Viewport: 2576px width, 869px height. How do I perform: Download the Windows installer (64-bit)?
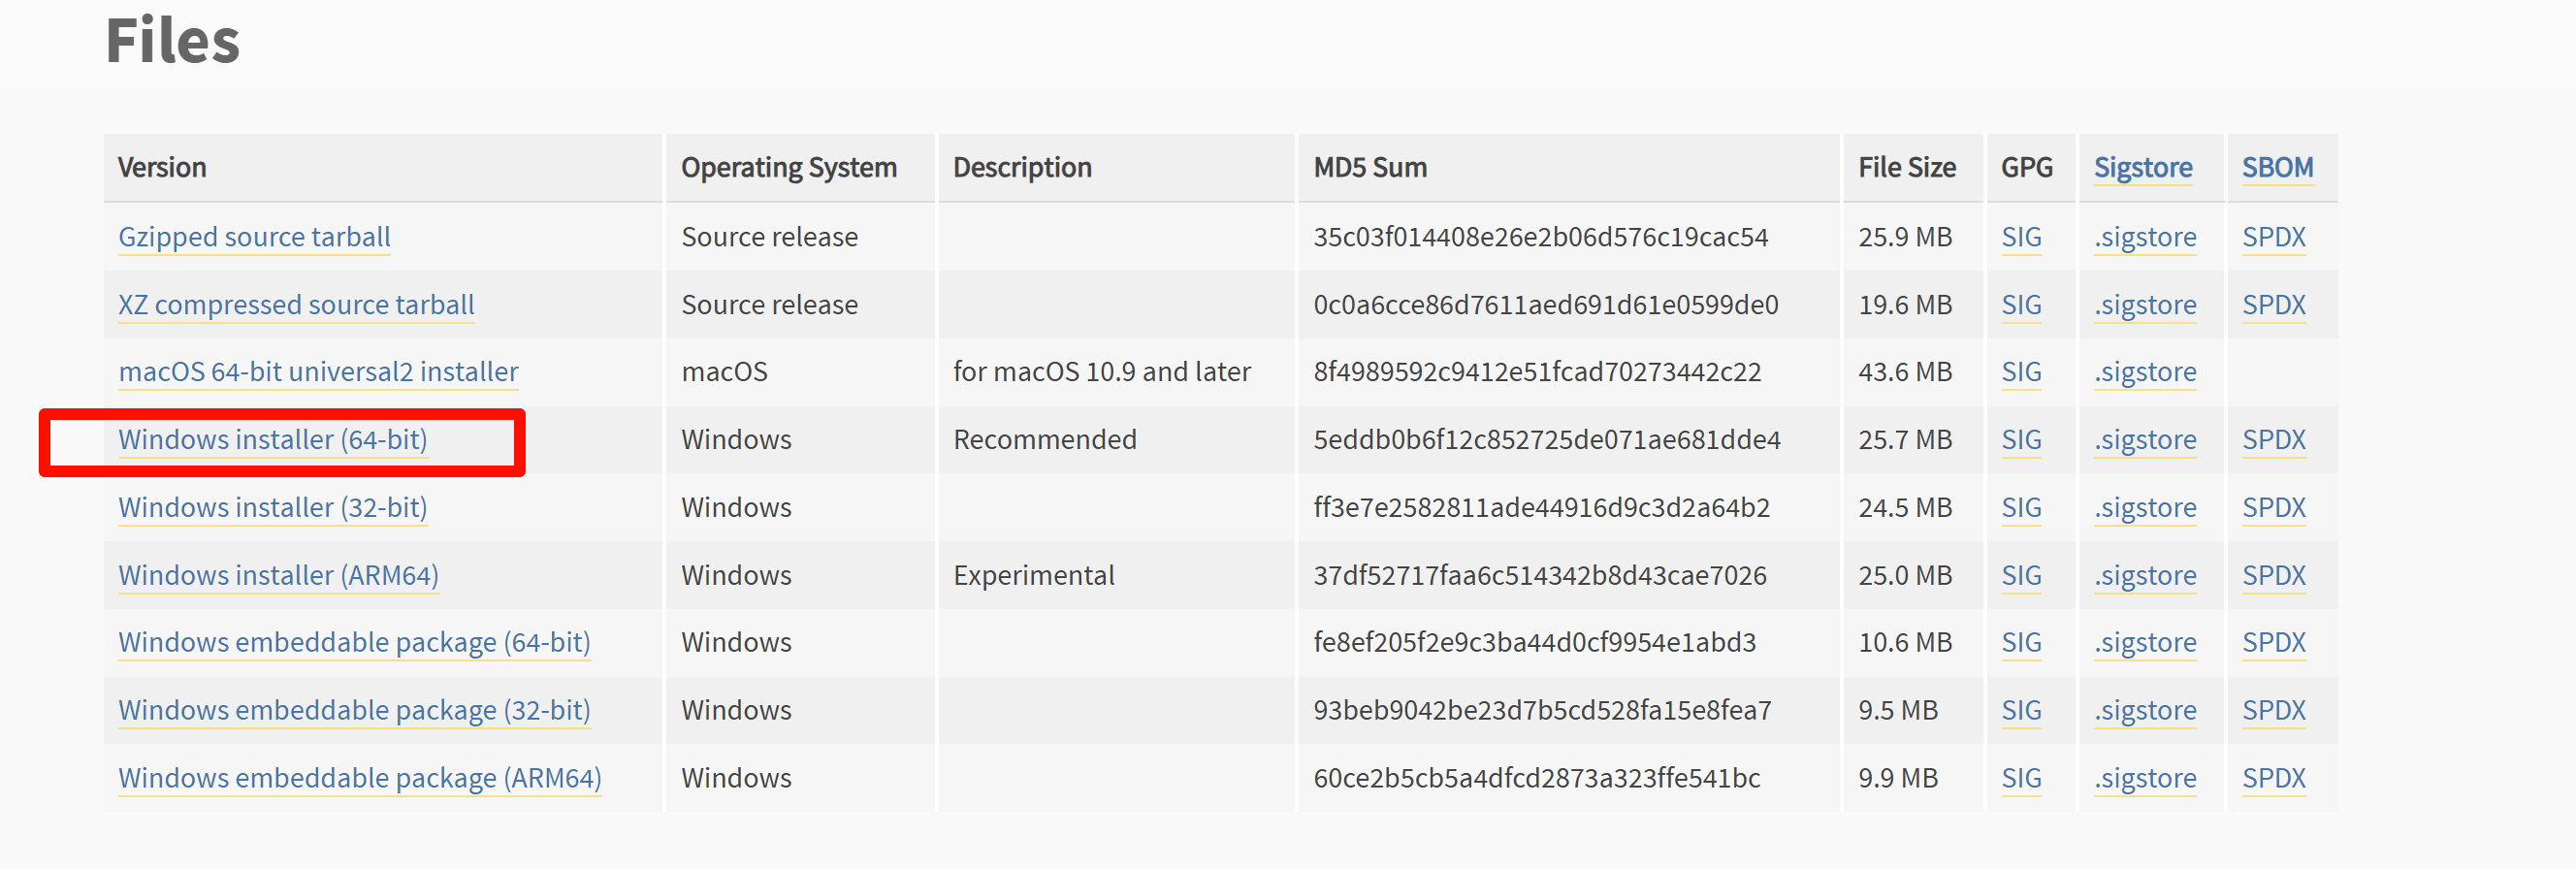[272, 440]
